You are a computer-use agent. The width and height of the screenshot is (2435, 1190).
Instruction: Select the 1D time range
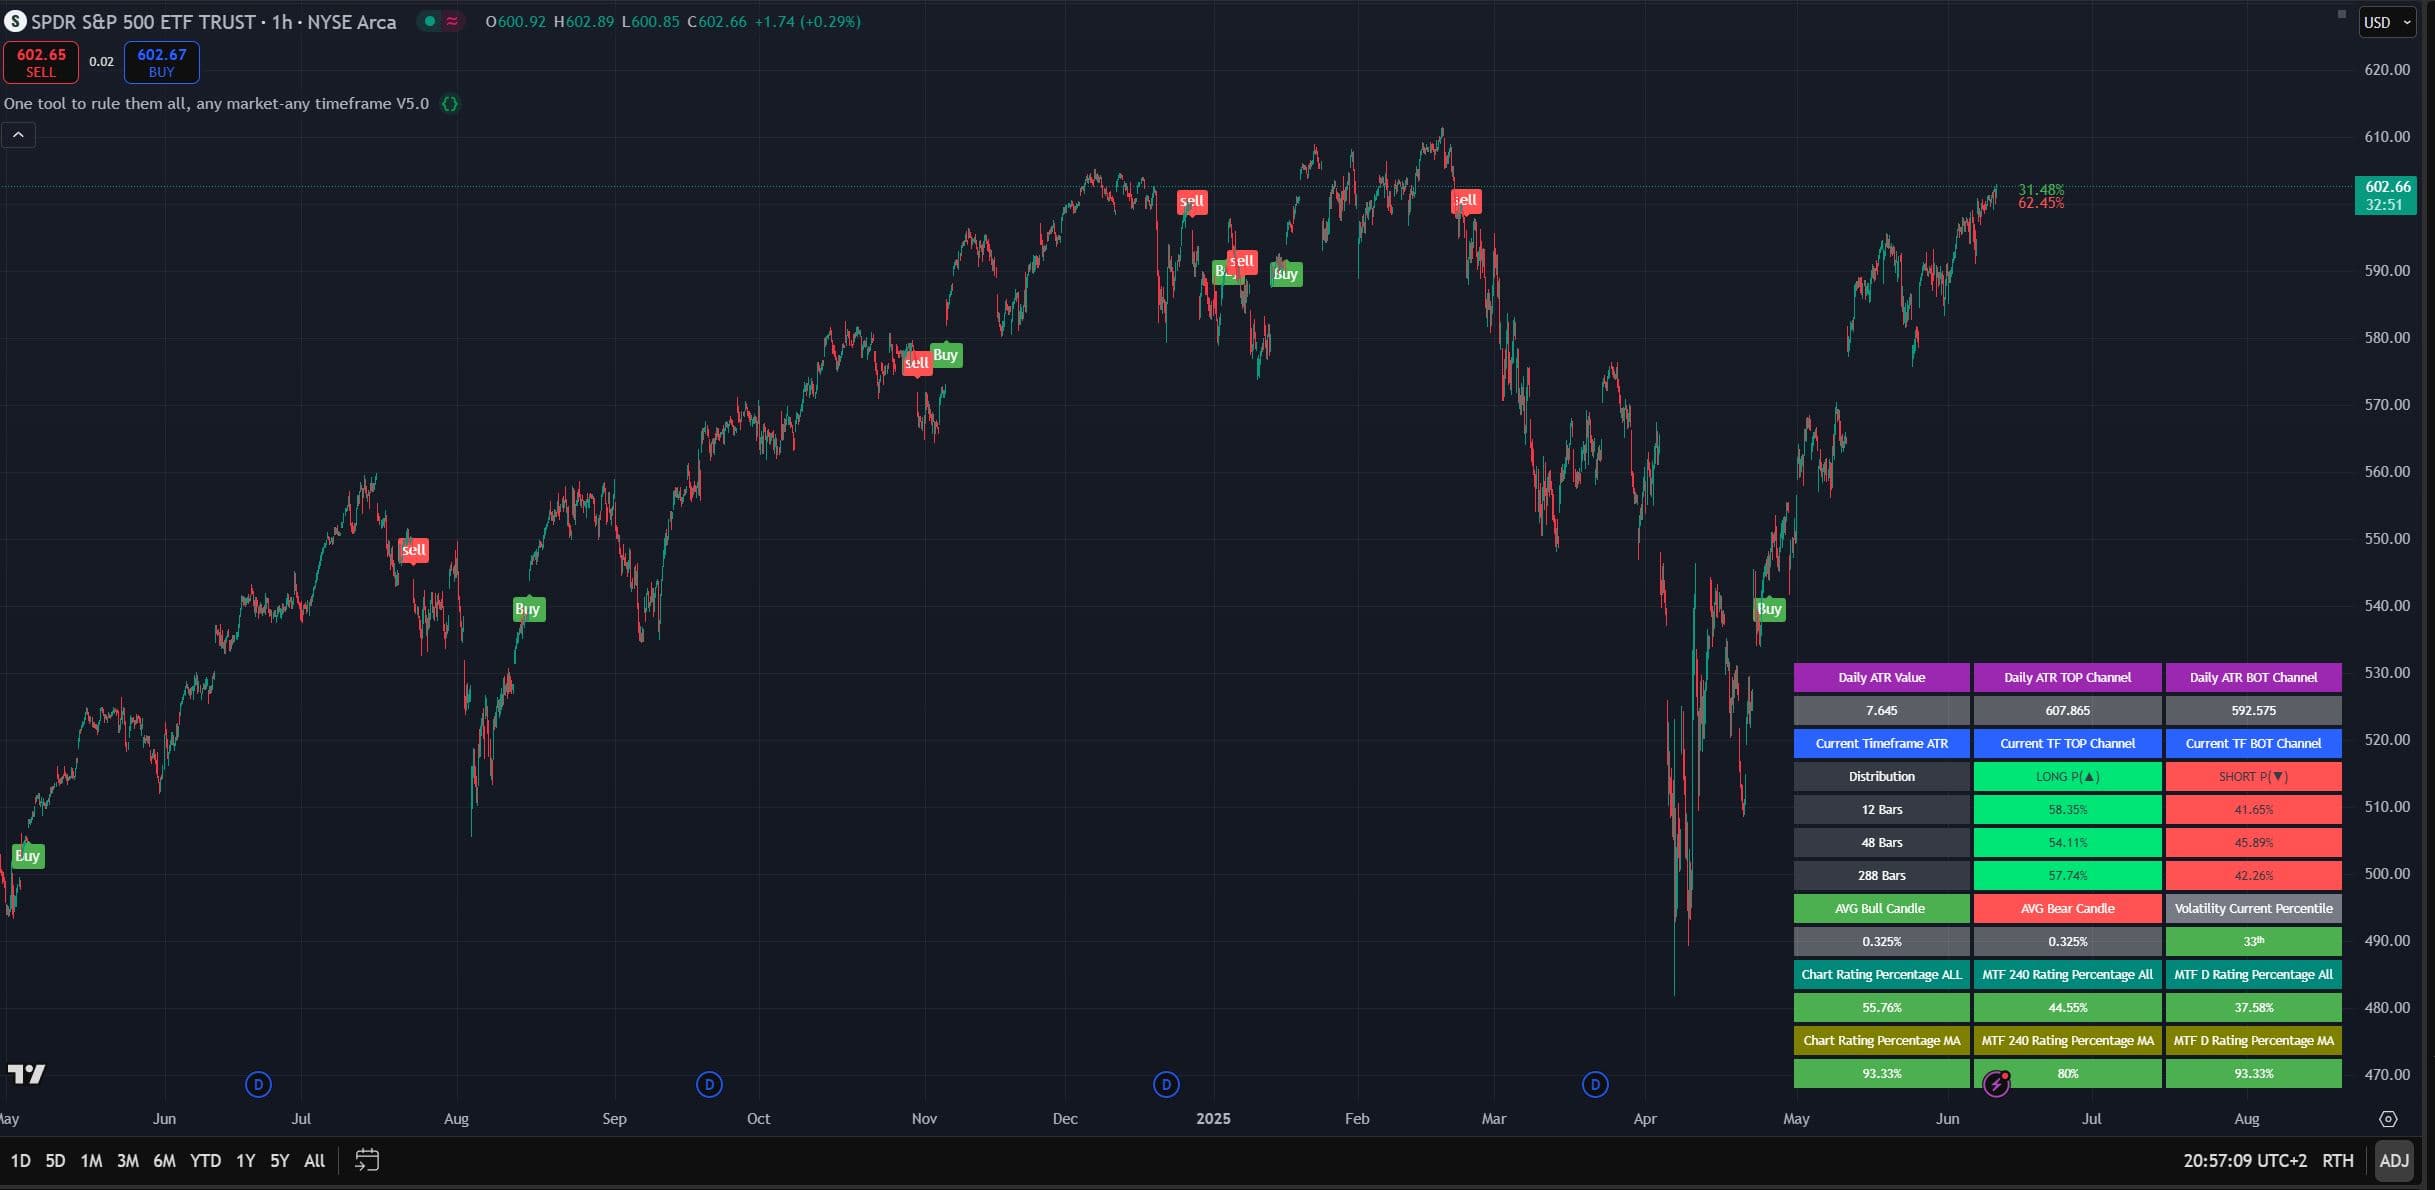pyautogui.click(x=21, y=1161)
